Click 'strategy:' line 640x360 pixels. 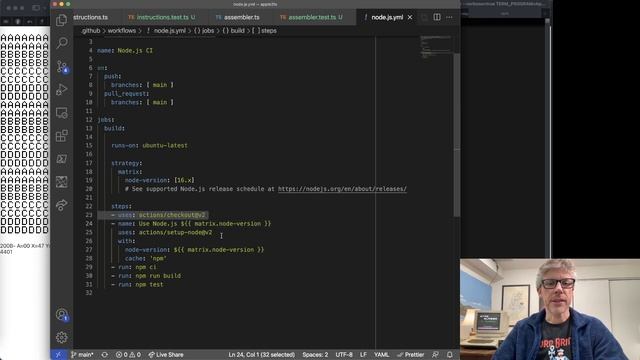(127, 163)
